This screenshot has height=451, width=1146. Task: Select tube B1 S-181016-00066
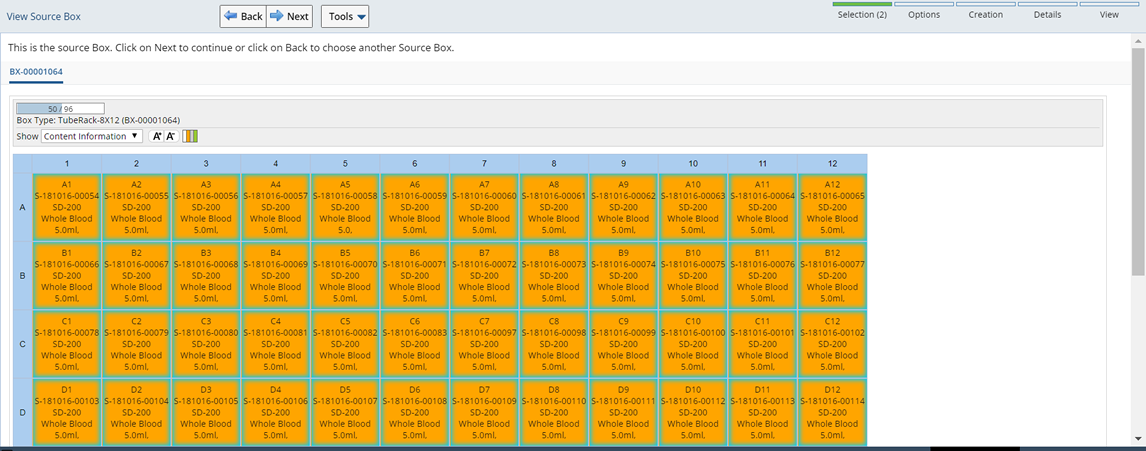point(67,276)
